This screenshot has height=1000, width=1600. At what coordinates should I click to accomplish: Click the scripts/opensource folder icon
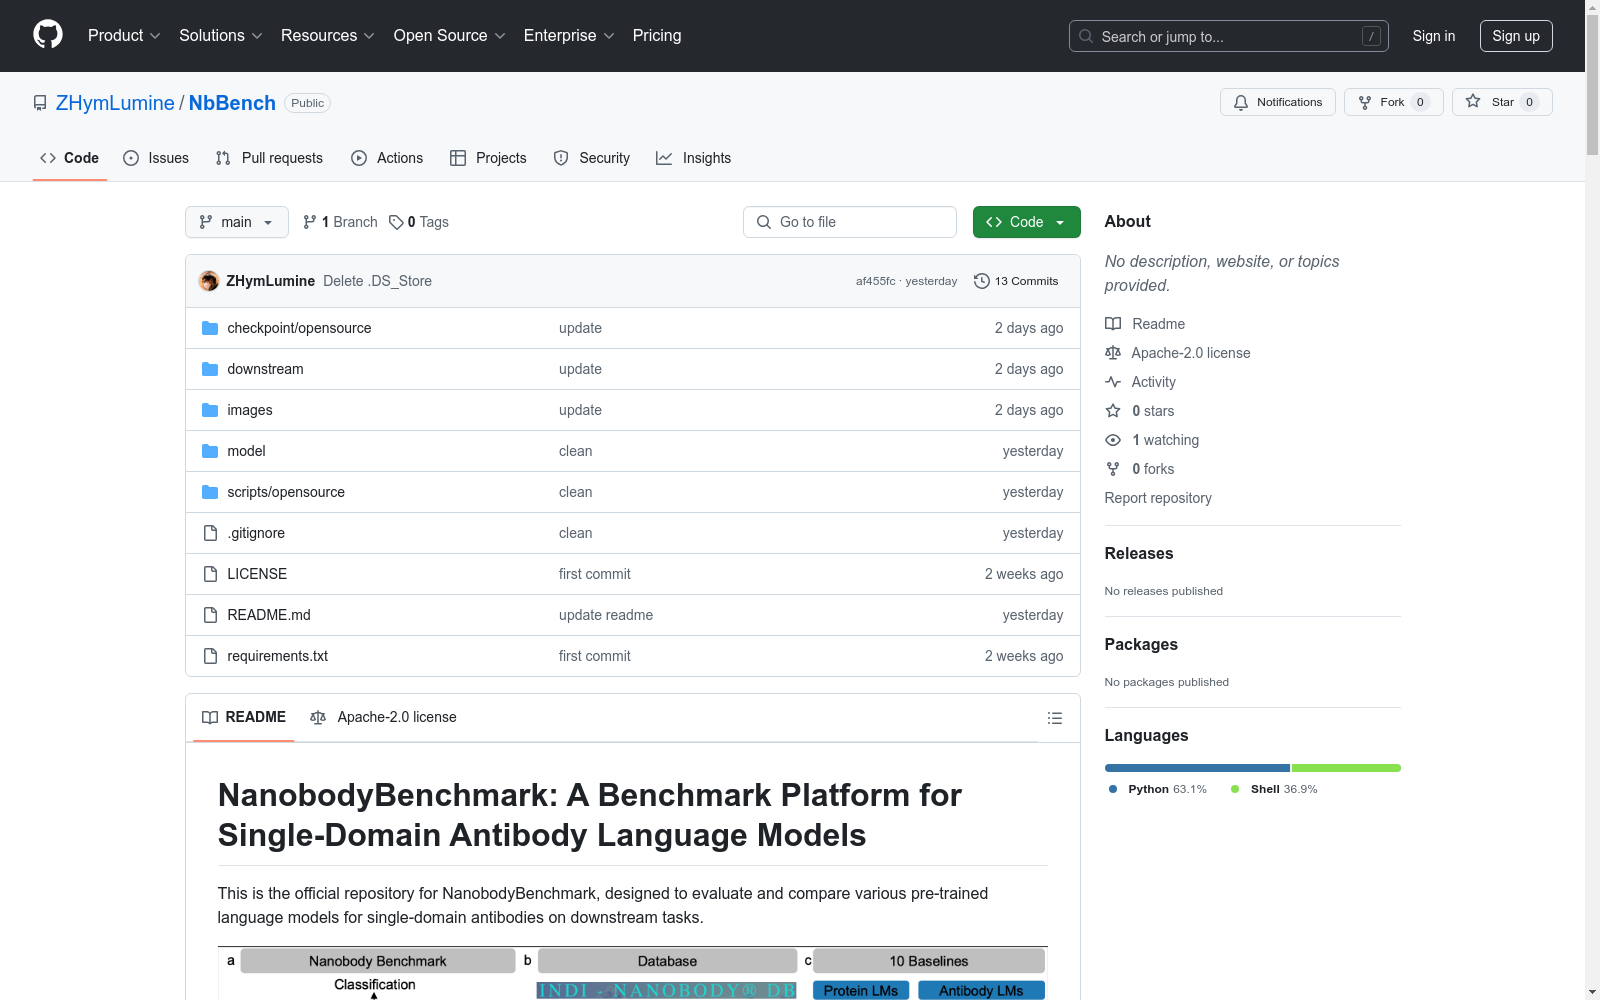click(x=210, y=492)
